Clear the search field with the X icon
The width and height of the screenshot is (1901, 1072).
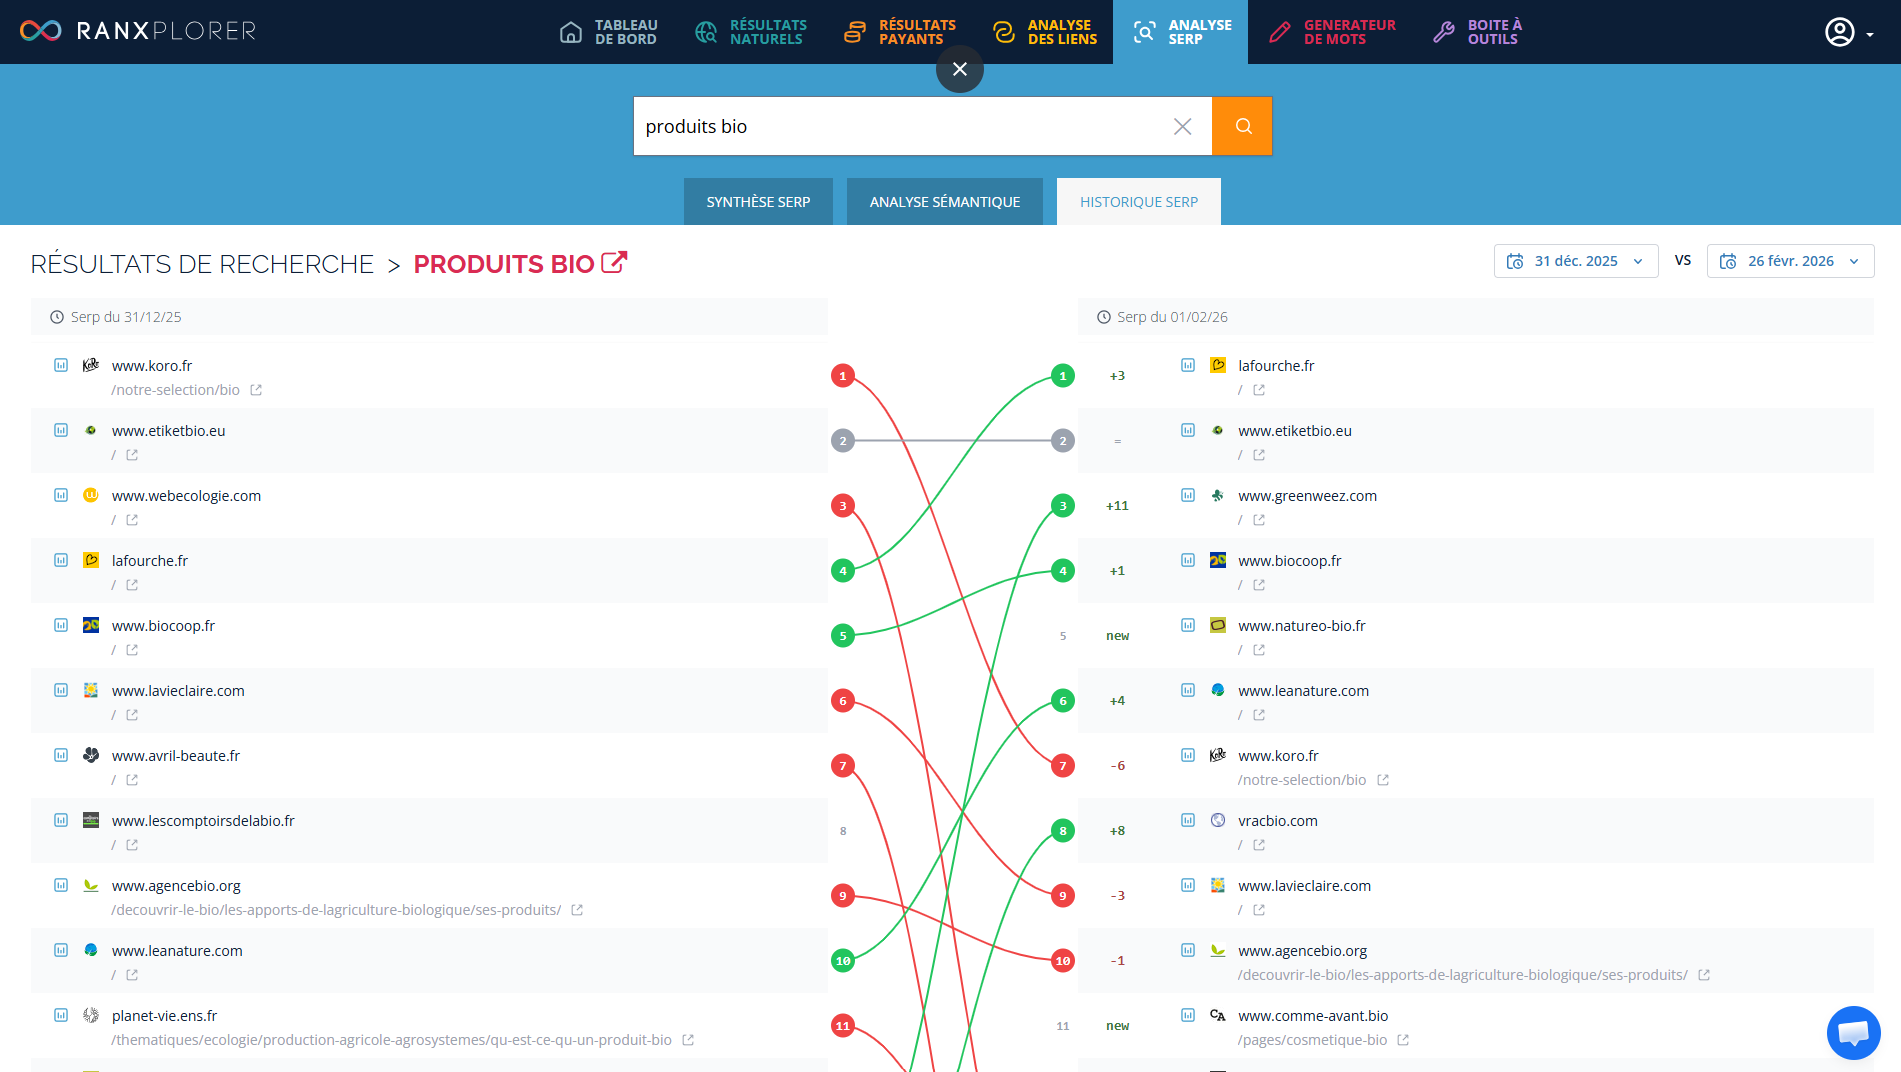coord(1182,126)
